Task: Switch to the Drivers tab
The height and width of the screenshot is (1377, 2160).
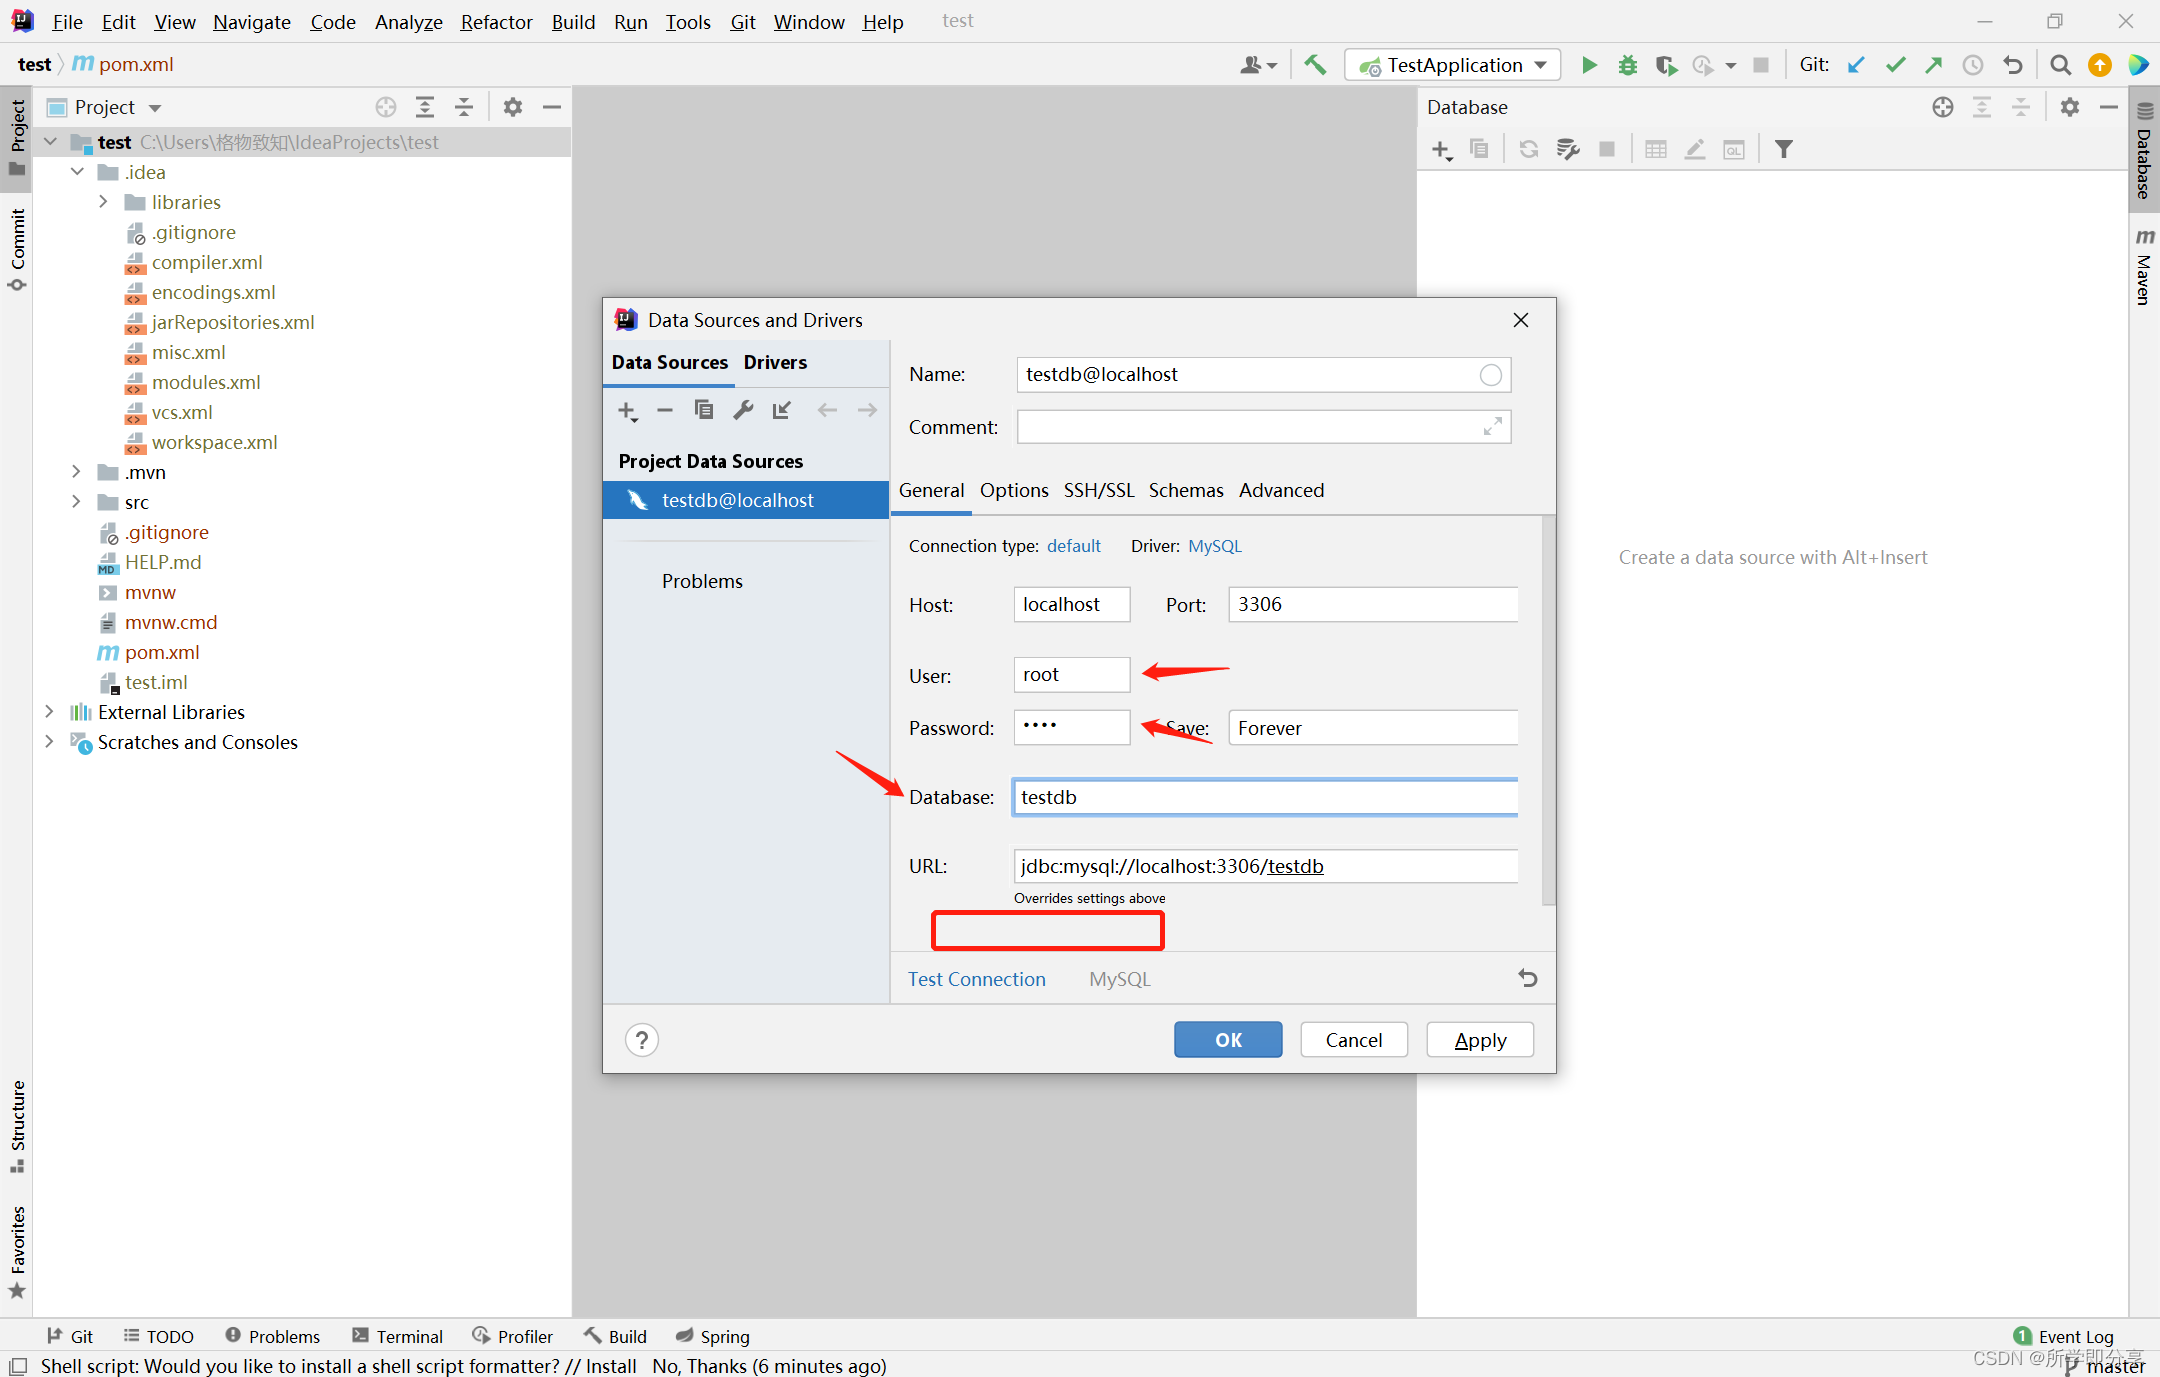Action: [775, 362]
